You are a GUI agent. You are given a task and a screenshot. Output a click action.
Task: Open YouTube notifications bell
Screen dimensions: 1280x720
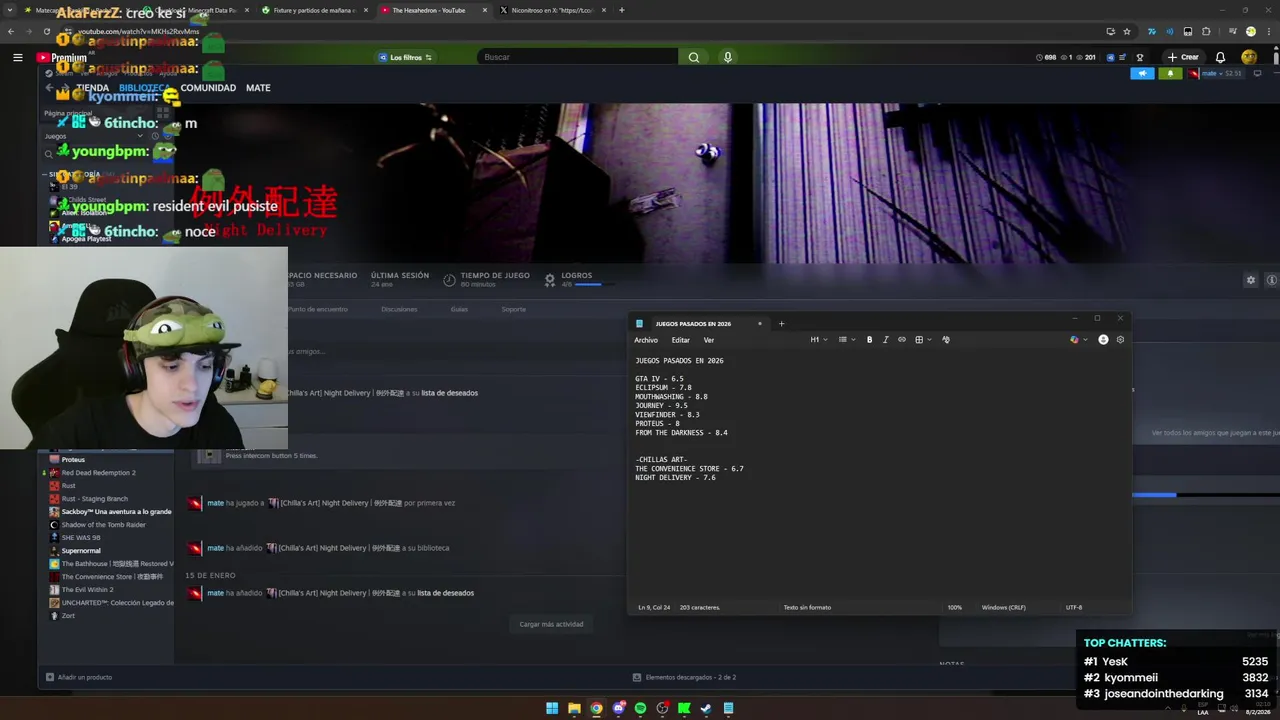[1220, 57]
